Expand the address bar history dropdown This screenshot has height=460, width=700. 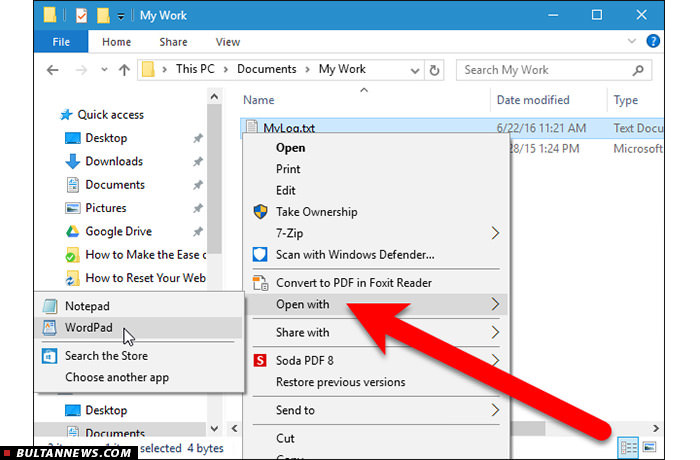pos(415,71)
